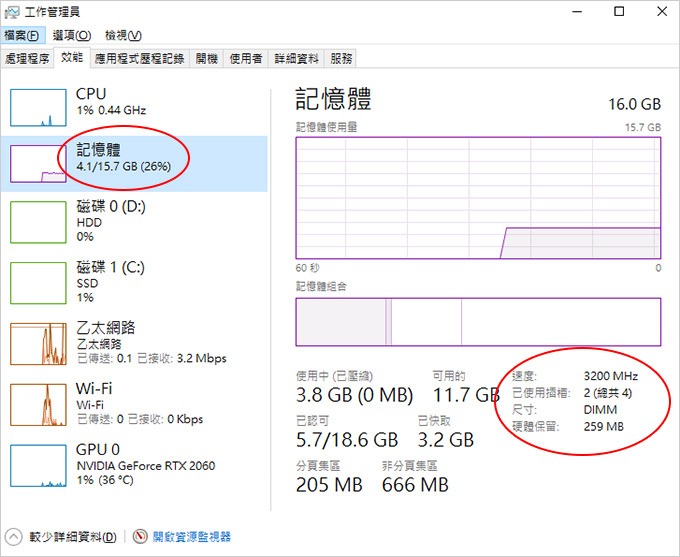Open the 檔案(F) menu
The width and height of the screenshot is (680, 557).
(x=22, y=35)
